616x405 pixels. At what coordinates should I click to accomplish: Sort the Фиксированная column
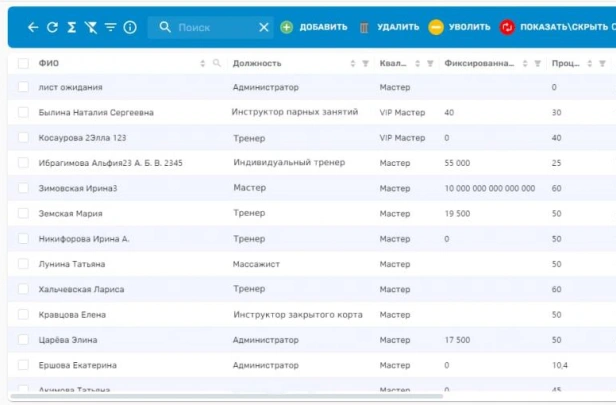point(524,64)
